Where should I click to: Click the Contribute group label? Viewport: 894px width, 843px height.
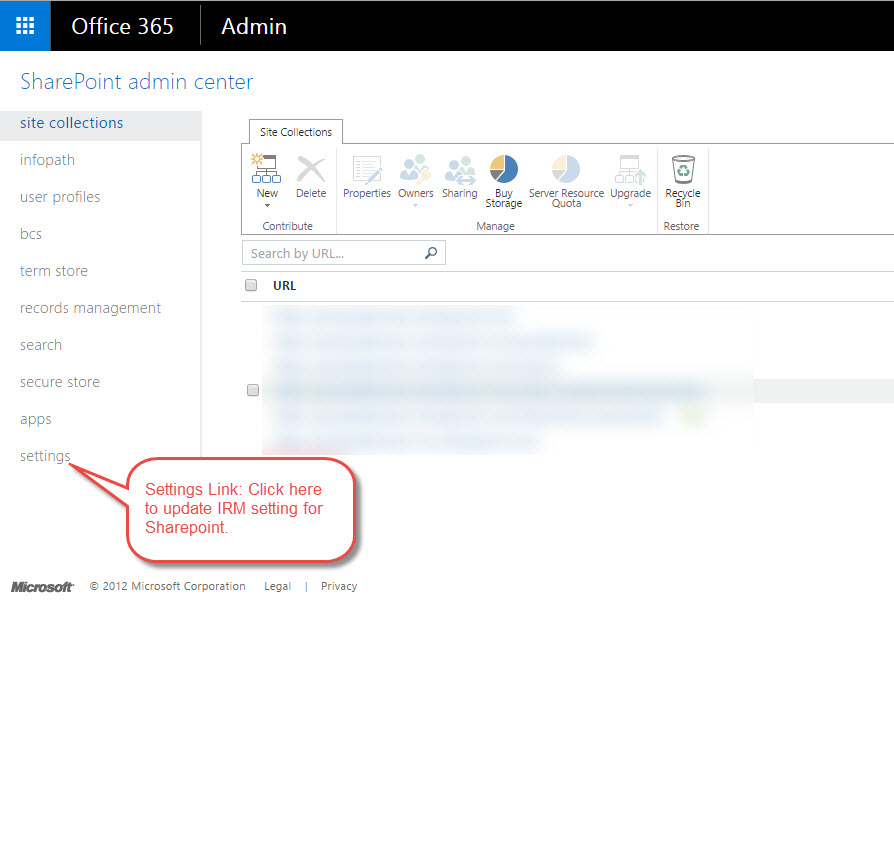(287, 226)
